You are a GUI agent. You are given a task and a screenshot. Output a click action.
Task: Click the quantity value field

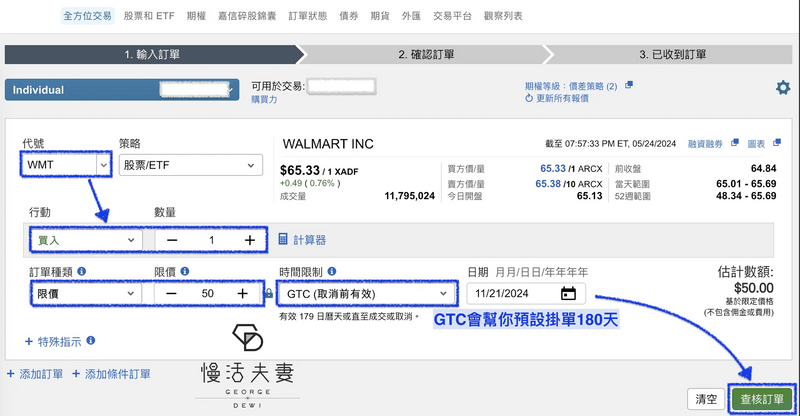(x=211, y=240)
